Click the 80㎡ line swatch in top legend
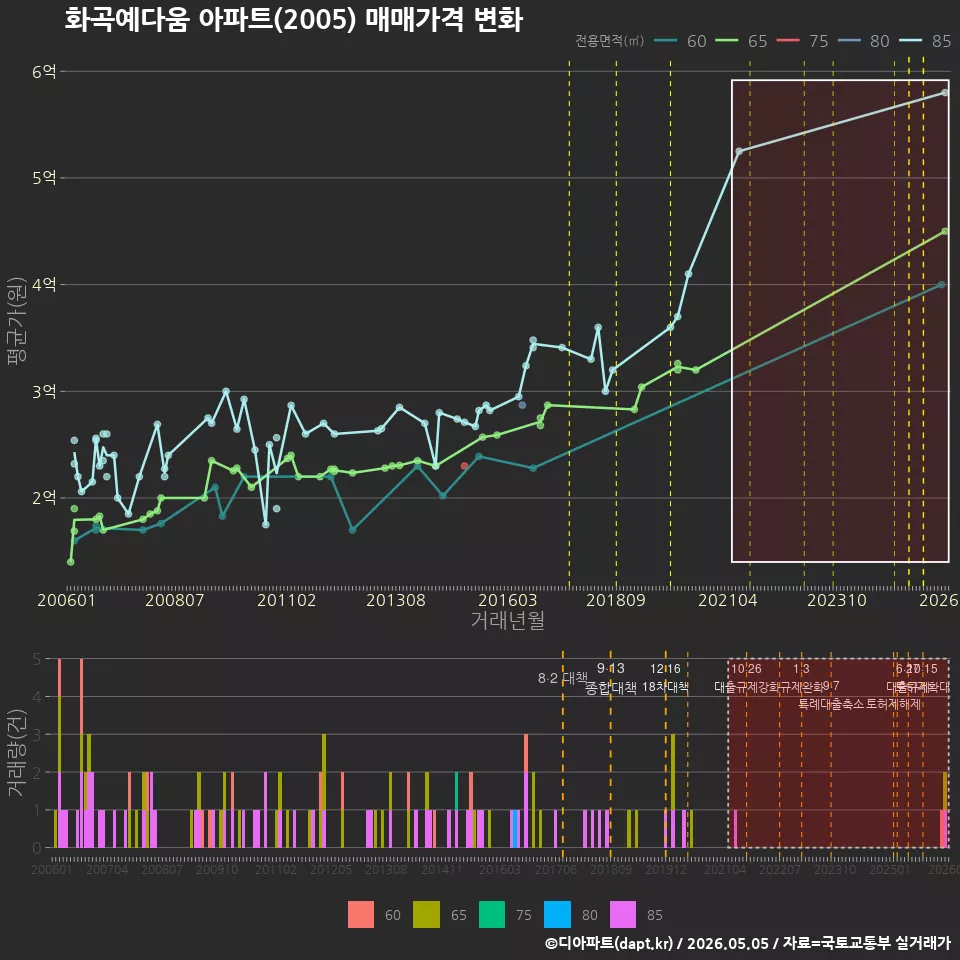This screenshot has height=960, width=960. [849, 41]
